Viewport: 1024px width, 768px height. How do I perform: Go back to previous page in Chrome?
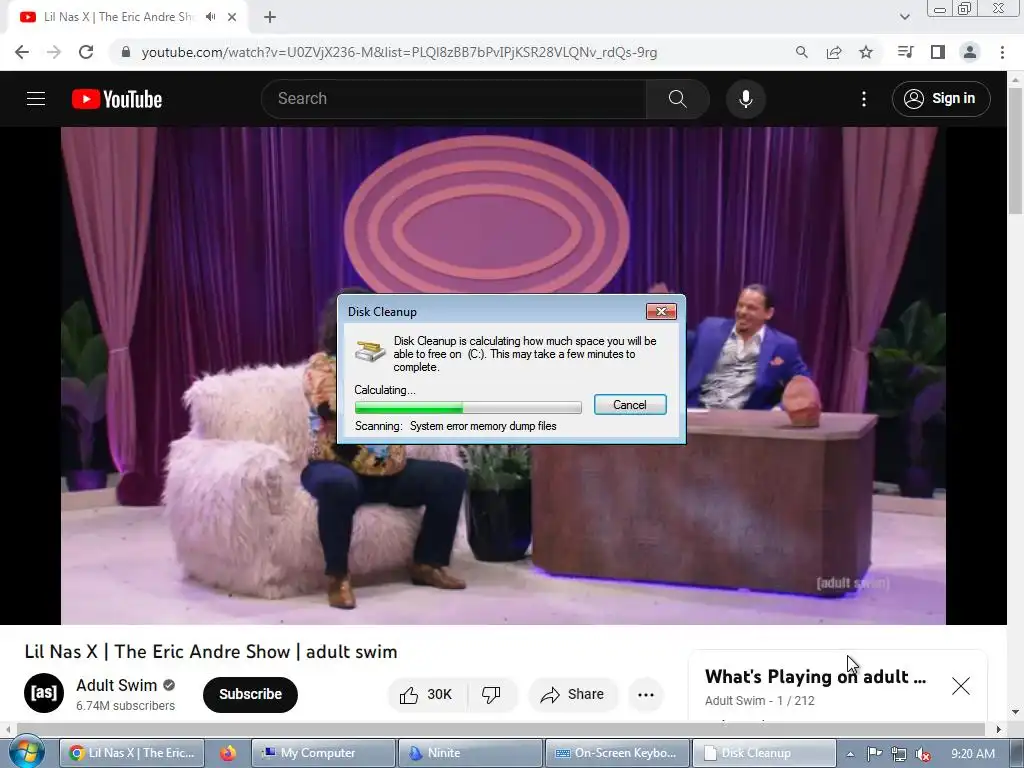coord(22,52)
